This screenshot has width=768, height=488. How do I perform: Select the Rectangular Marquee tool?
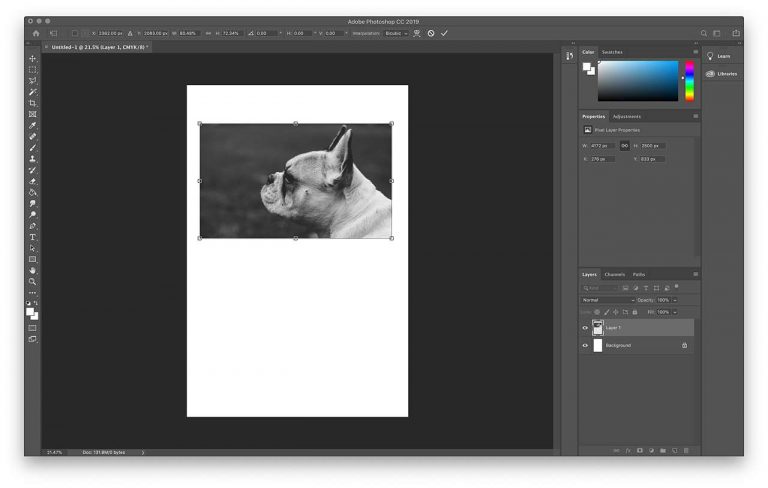(32, 70)
